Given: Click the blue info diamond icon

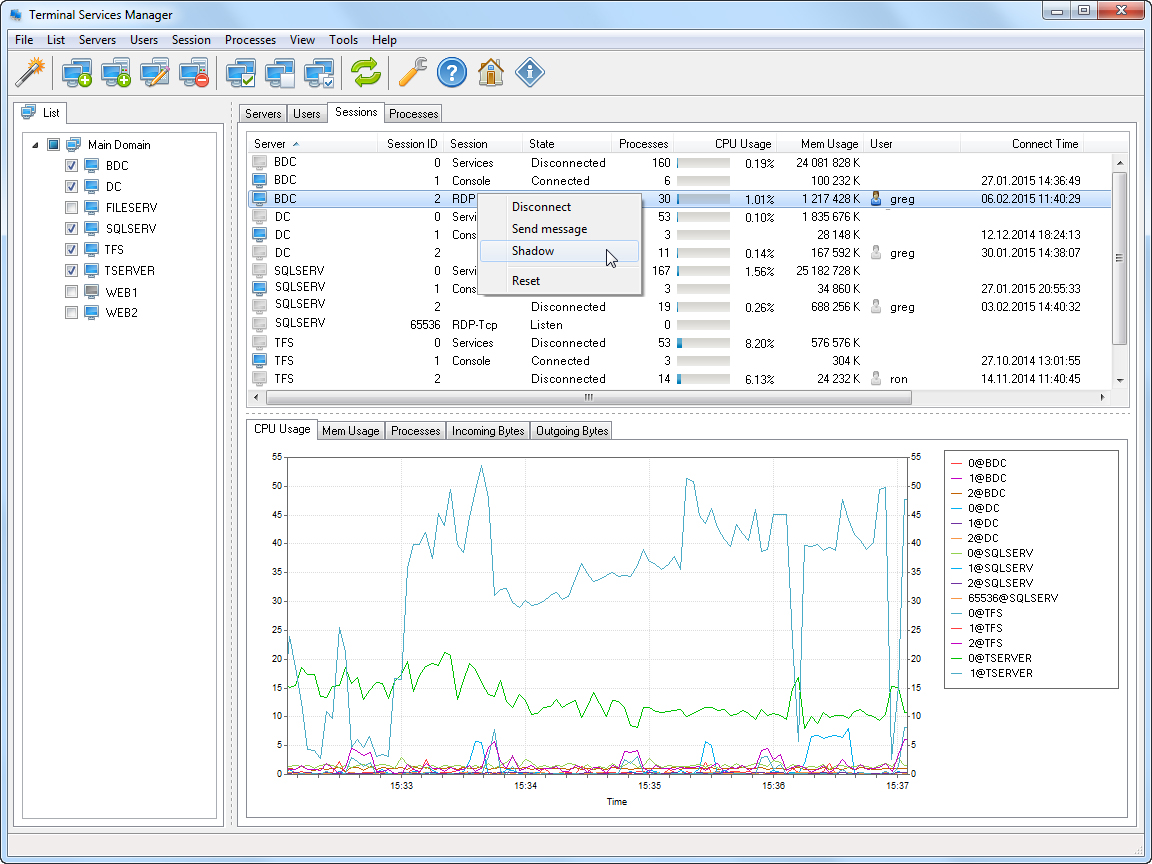Looking at the screenshot, I should [x=530, y=72].
